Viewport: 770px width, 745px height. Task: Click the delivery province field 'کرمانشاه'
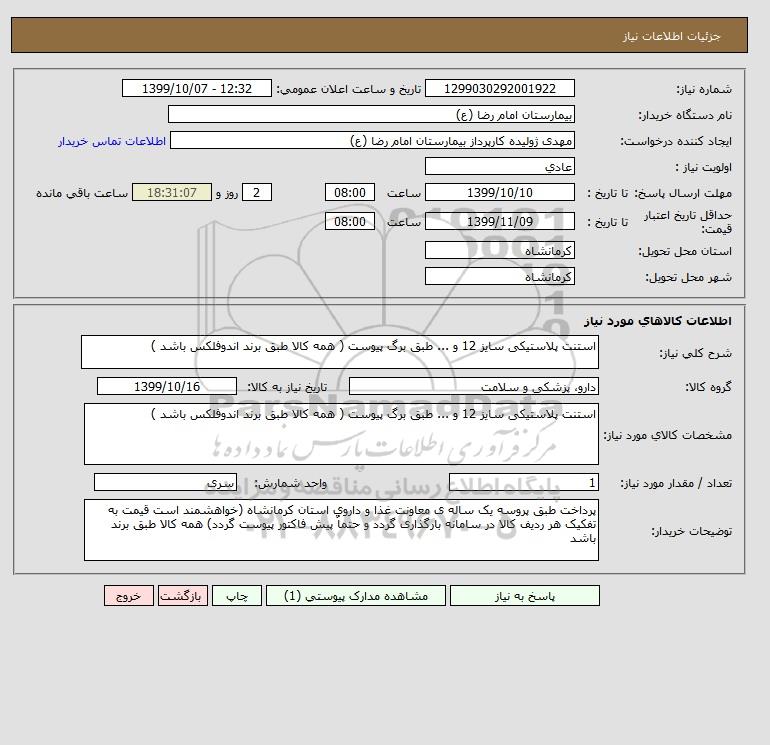point(499,250)
